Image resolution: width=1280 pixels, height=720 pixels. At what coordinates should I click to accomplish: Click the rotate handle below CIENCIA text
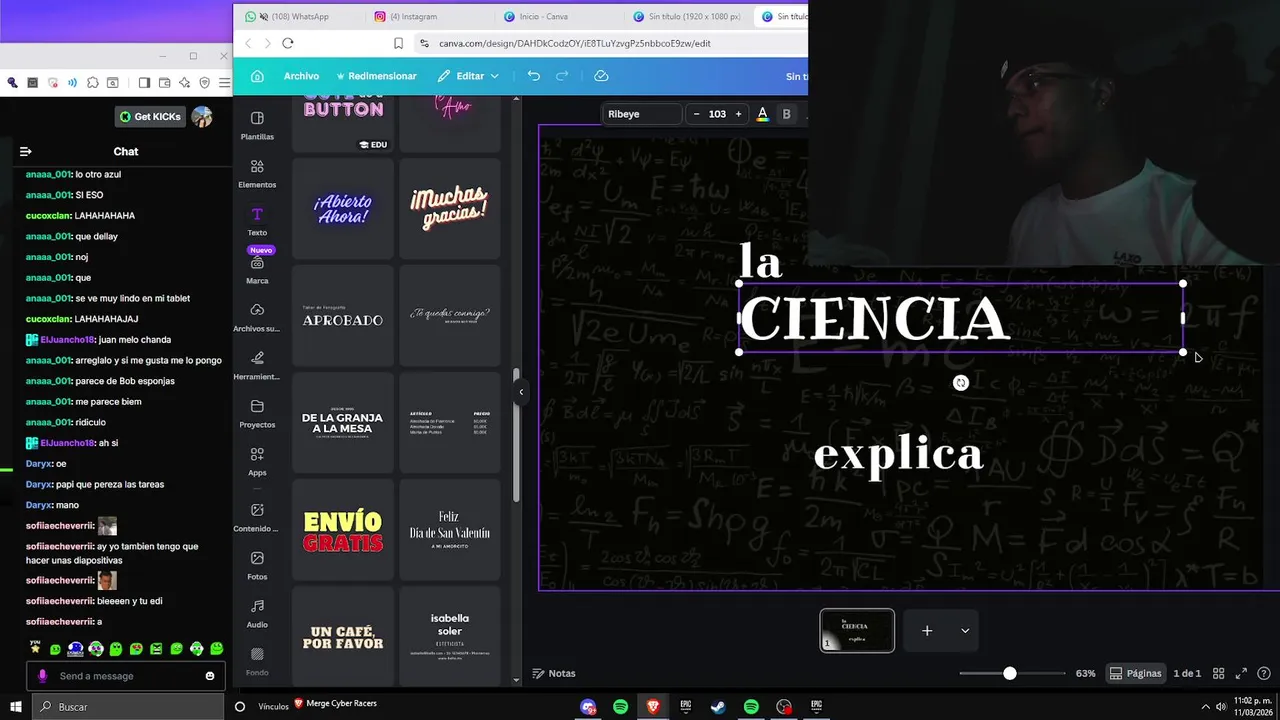[961, 383]
